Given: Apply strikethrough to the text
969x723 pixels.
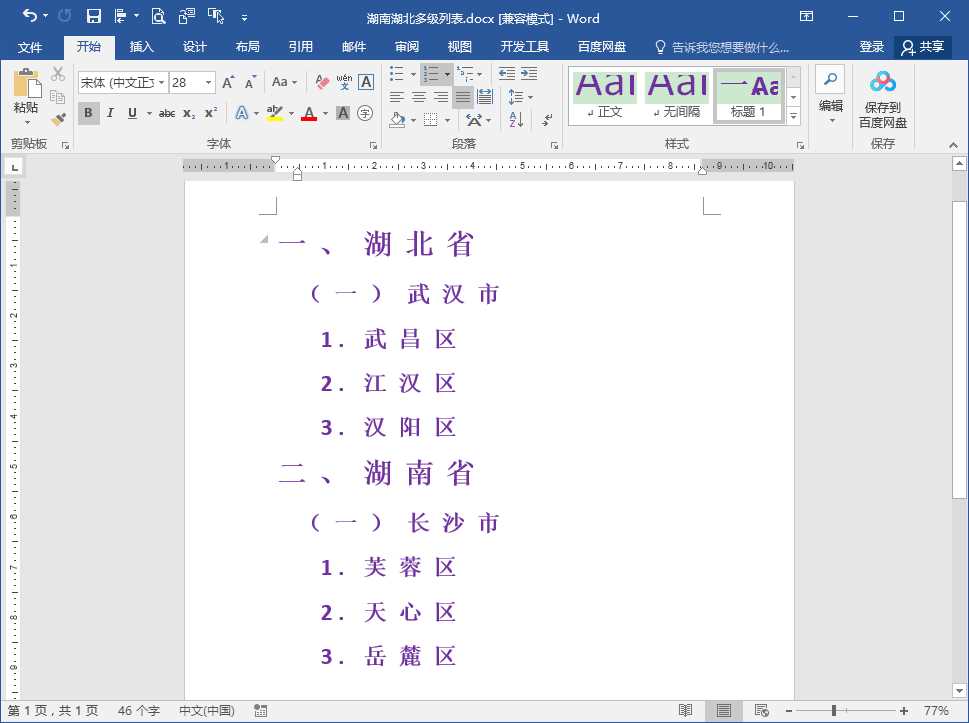Looking at the screenshot, I should (169, 112).
